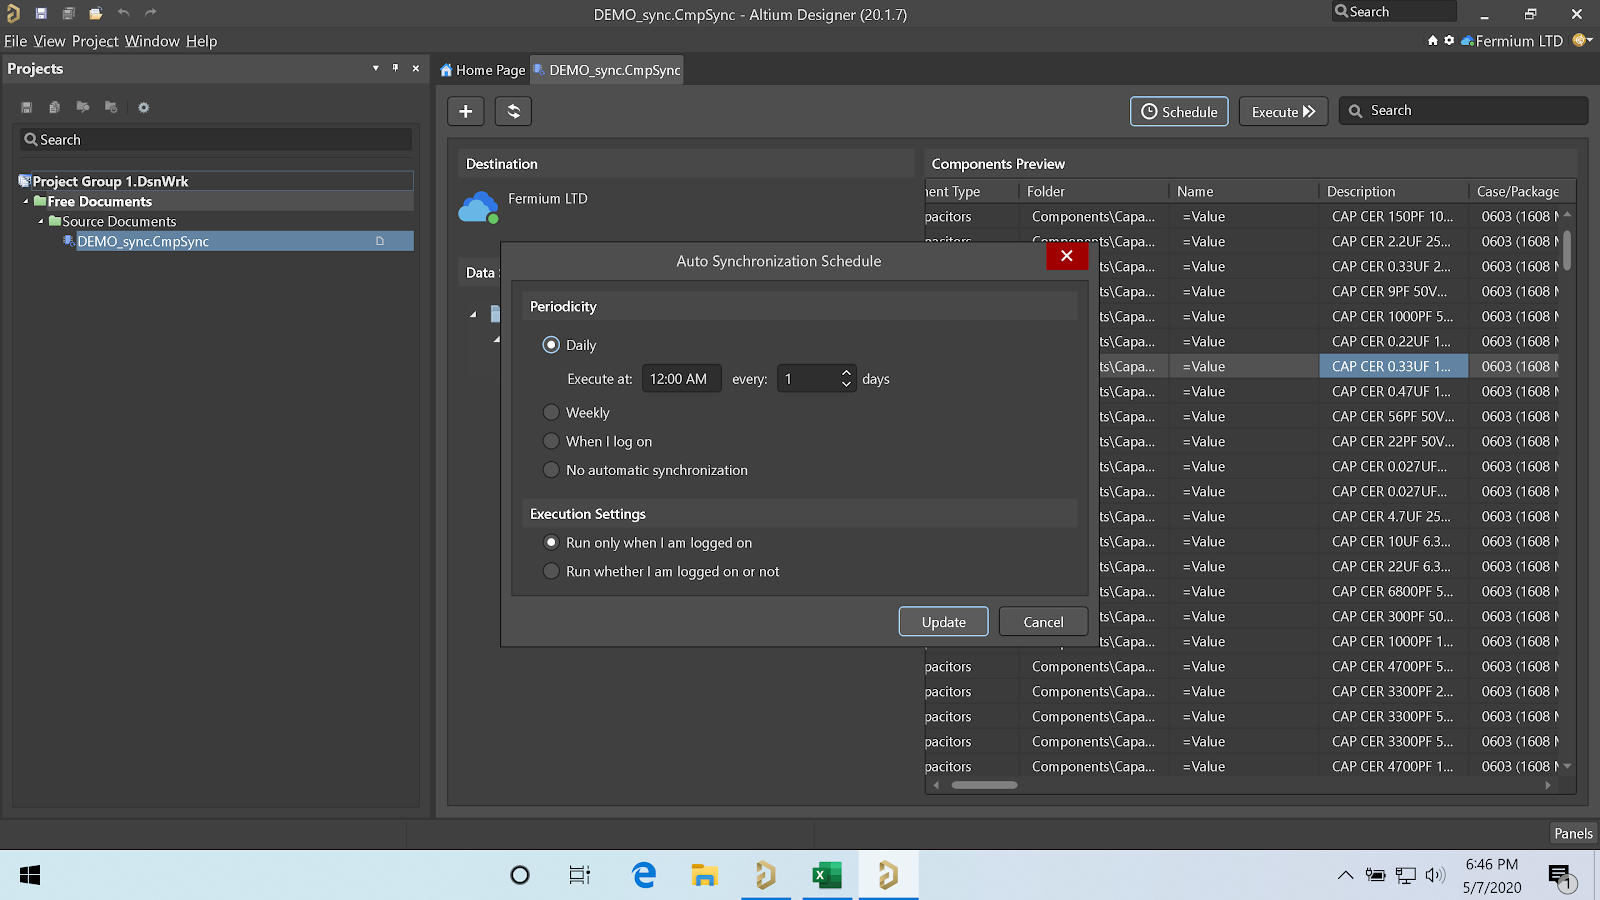Click the title bar Search field

click(x=1394, y=12)
